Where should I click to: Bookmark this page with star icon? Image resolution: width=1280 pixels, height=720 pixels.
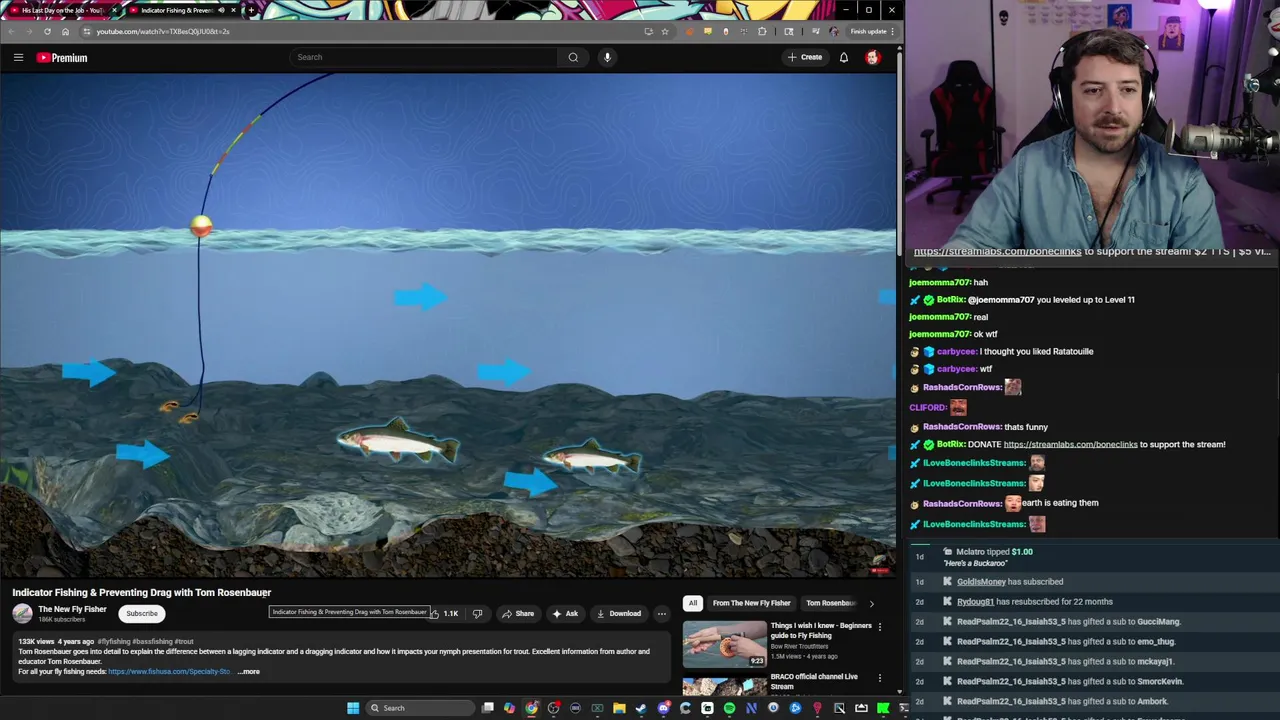pyautogui.click(x=665, y=31)
